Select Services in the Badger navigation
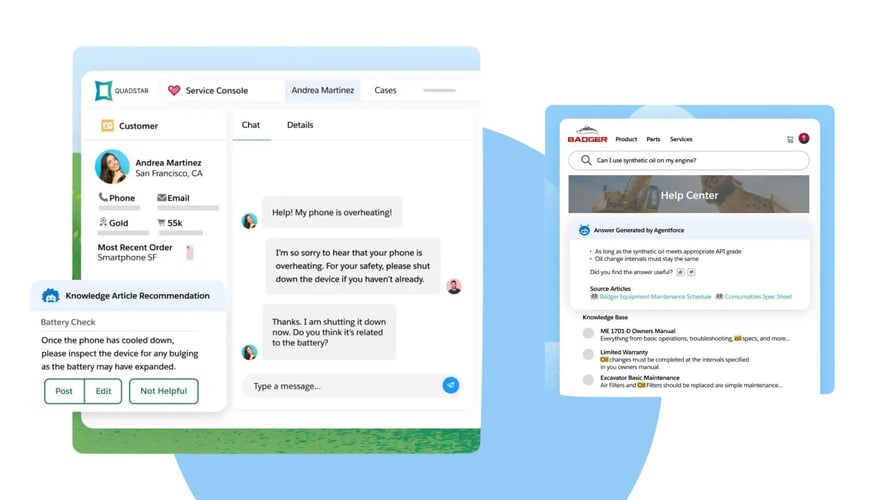 click(681, 140)
